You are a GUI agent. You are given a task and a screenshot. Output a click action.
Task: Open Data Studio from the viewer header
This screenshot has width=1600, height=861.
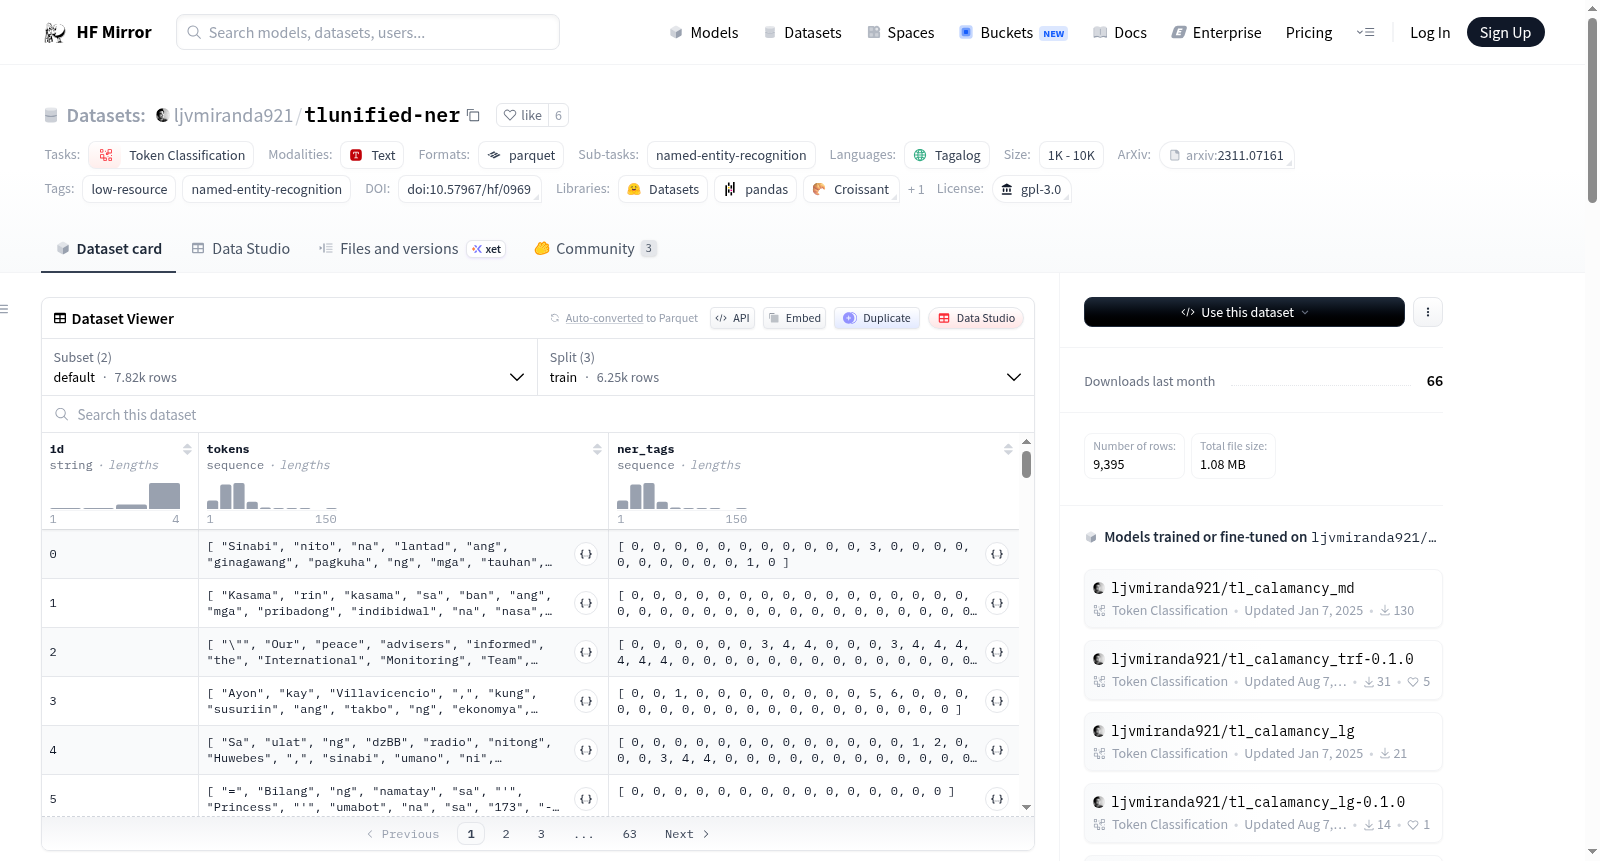(x=976, y=318)
